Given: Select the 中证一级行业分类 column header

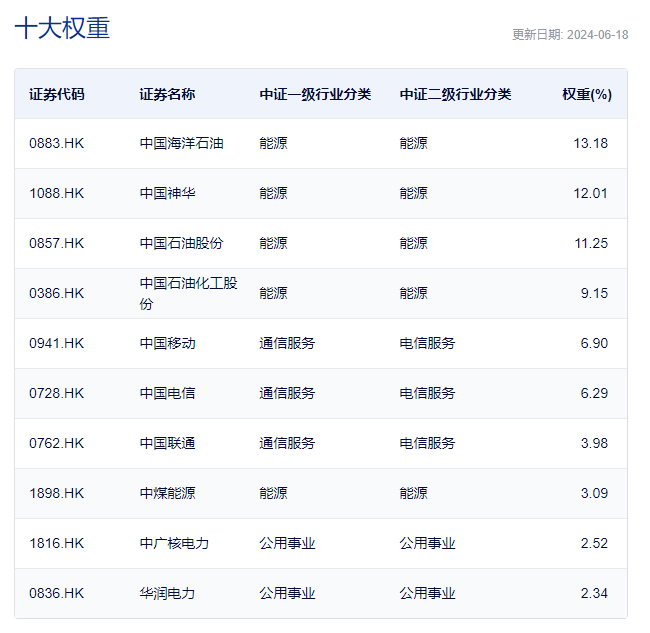Looking at the screenshot, I should coord(315,94).
